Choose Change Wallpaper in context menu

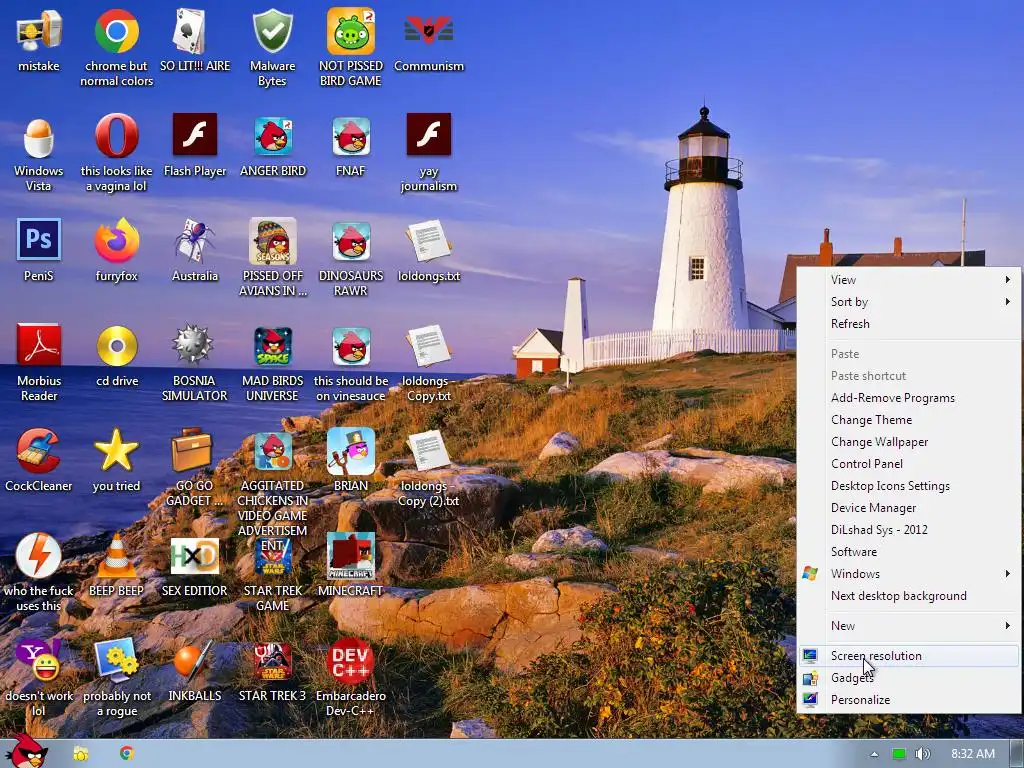(x=908, y=442)
